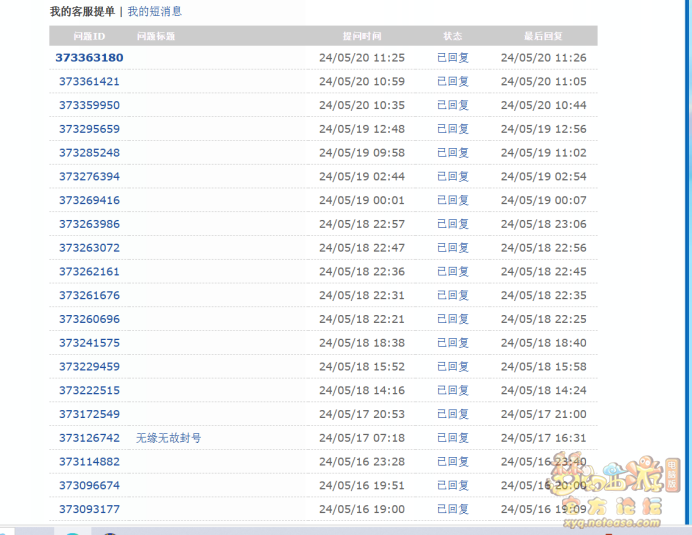This screenshot has width=692, height=535.
Task: Open the 我的短消息 tab
Action: point(154,12)
